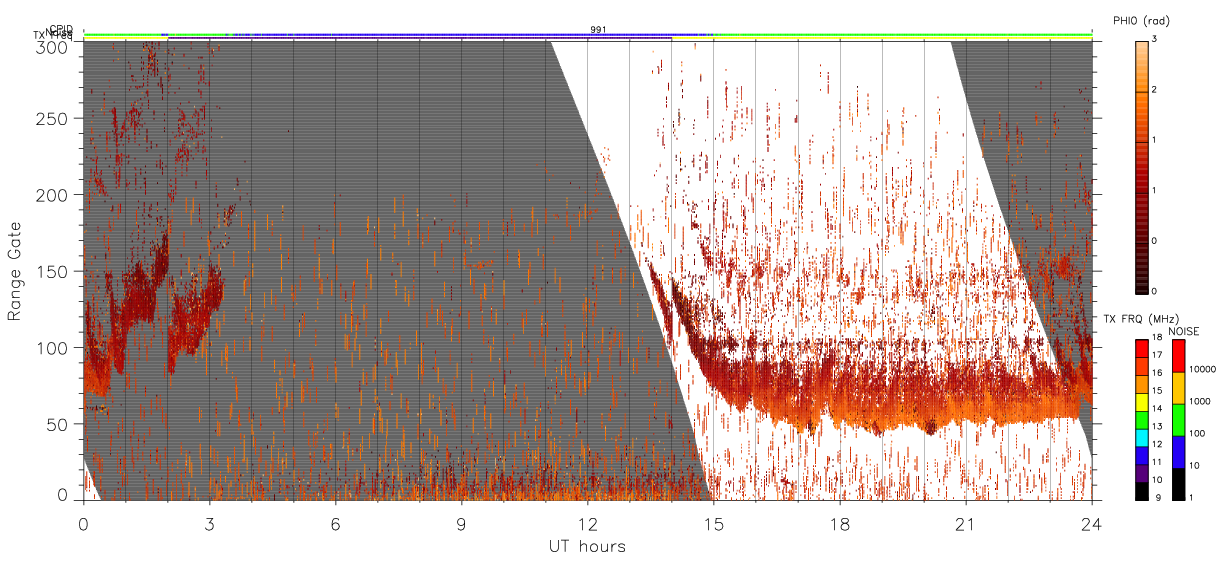Click the NOISE legend value '1'
Screen dimensions: 1228x567
[1192, 497]
